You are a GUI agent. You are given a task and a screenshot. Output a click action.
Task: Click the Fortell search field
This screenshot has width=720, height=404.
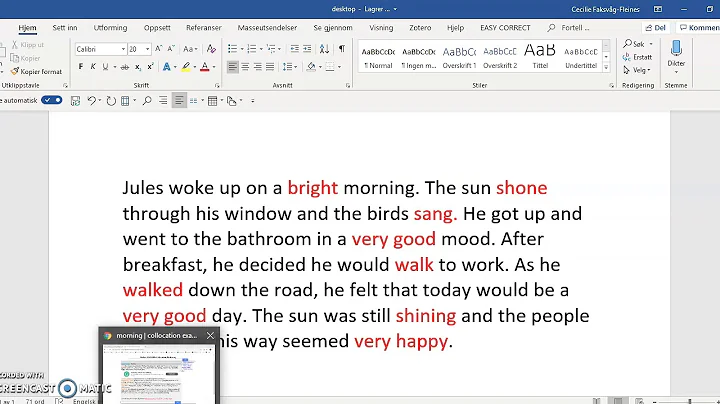pyautogui.click(x=569, y=28)
